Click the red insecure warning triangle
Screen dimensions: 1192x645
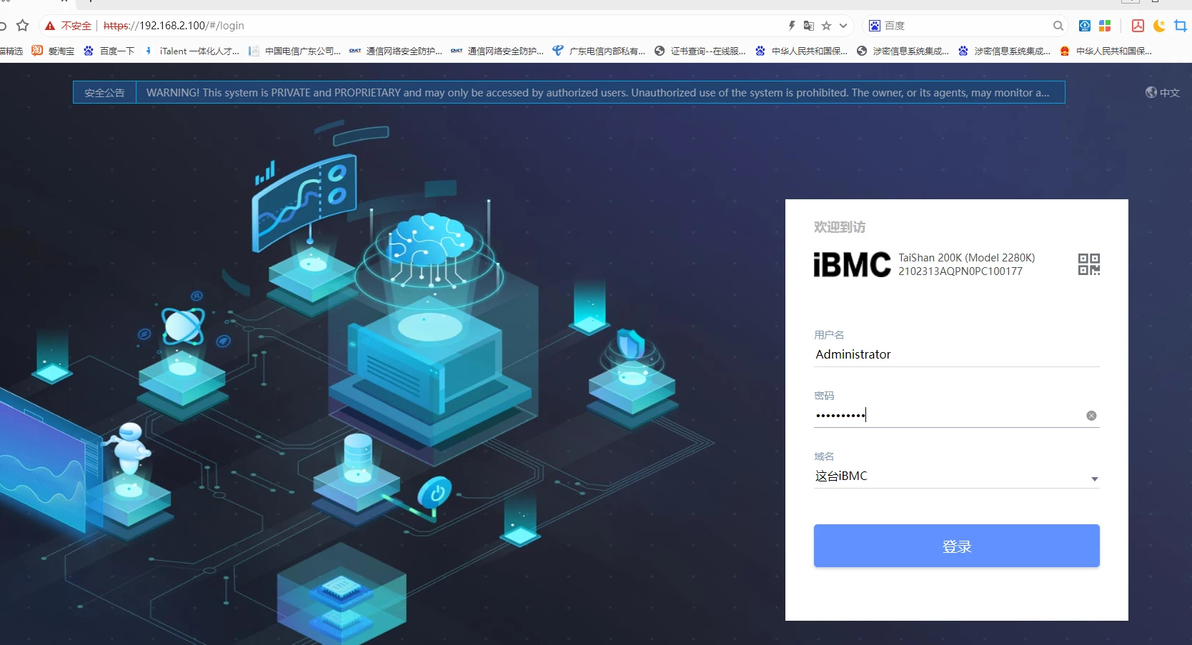point(49,26)
